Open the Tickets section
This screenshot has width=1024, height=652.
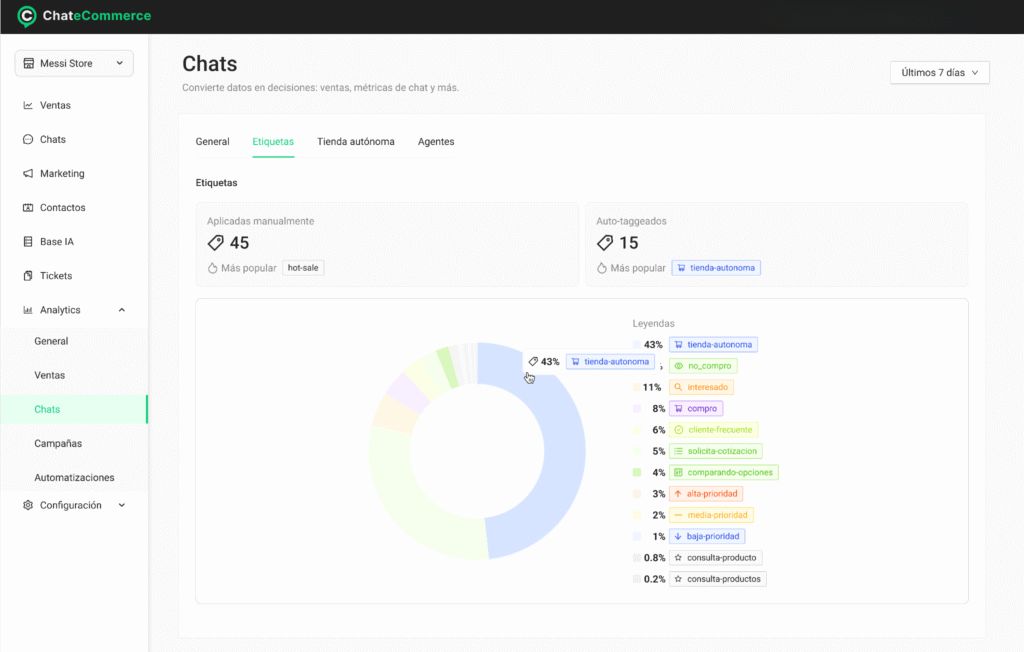pos(55,275)
